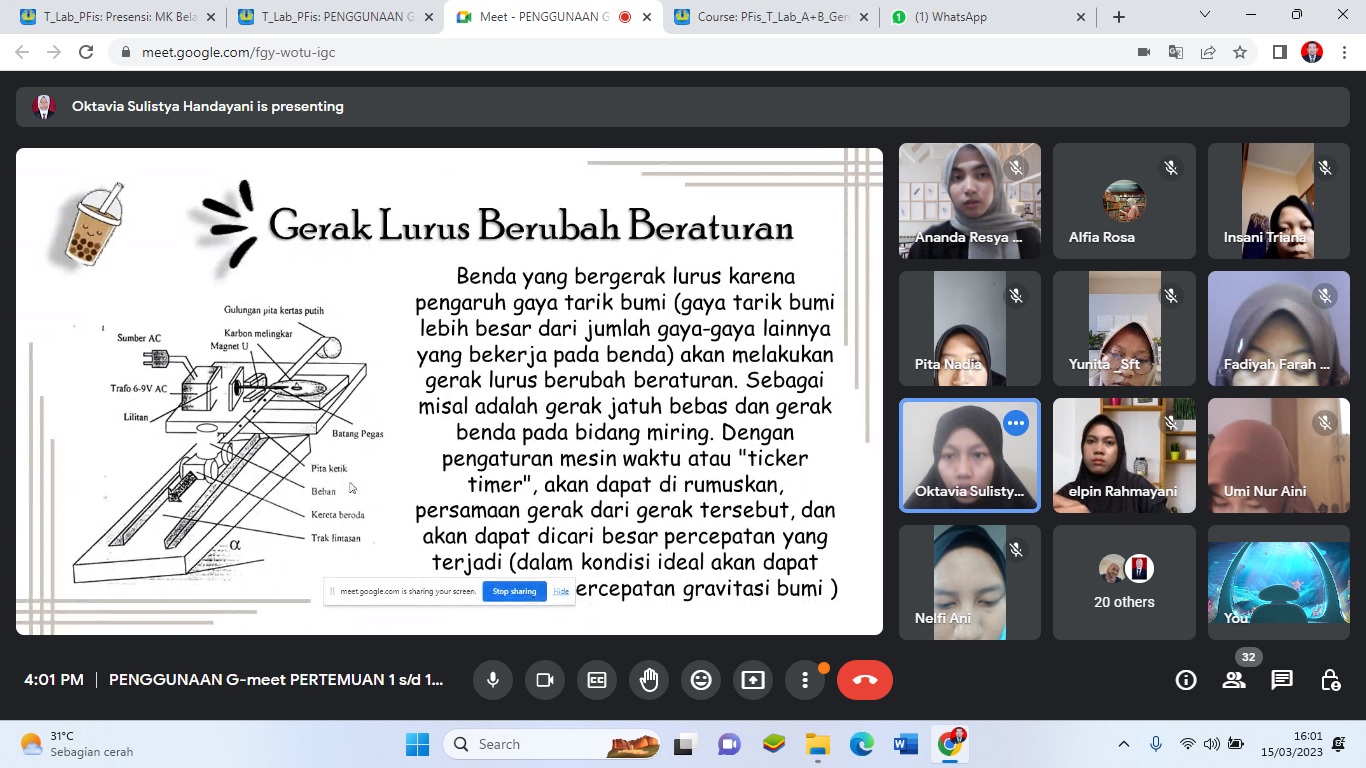Open options on Oktavia Sulistya's tile
Screen dimensions: 1366x768
click(1016, 423)
